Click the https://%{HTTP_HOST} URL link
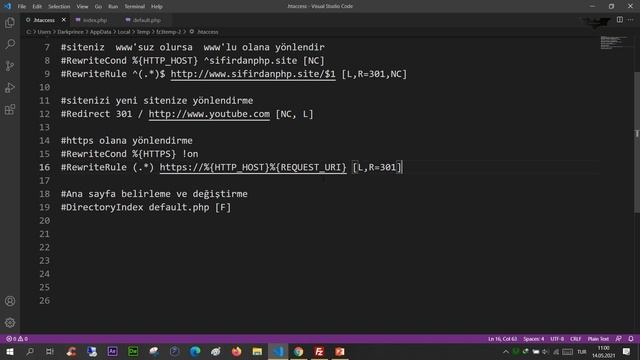640x360 pixels. coord(253,168)
